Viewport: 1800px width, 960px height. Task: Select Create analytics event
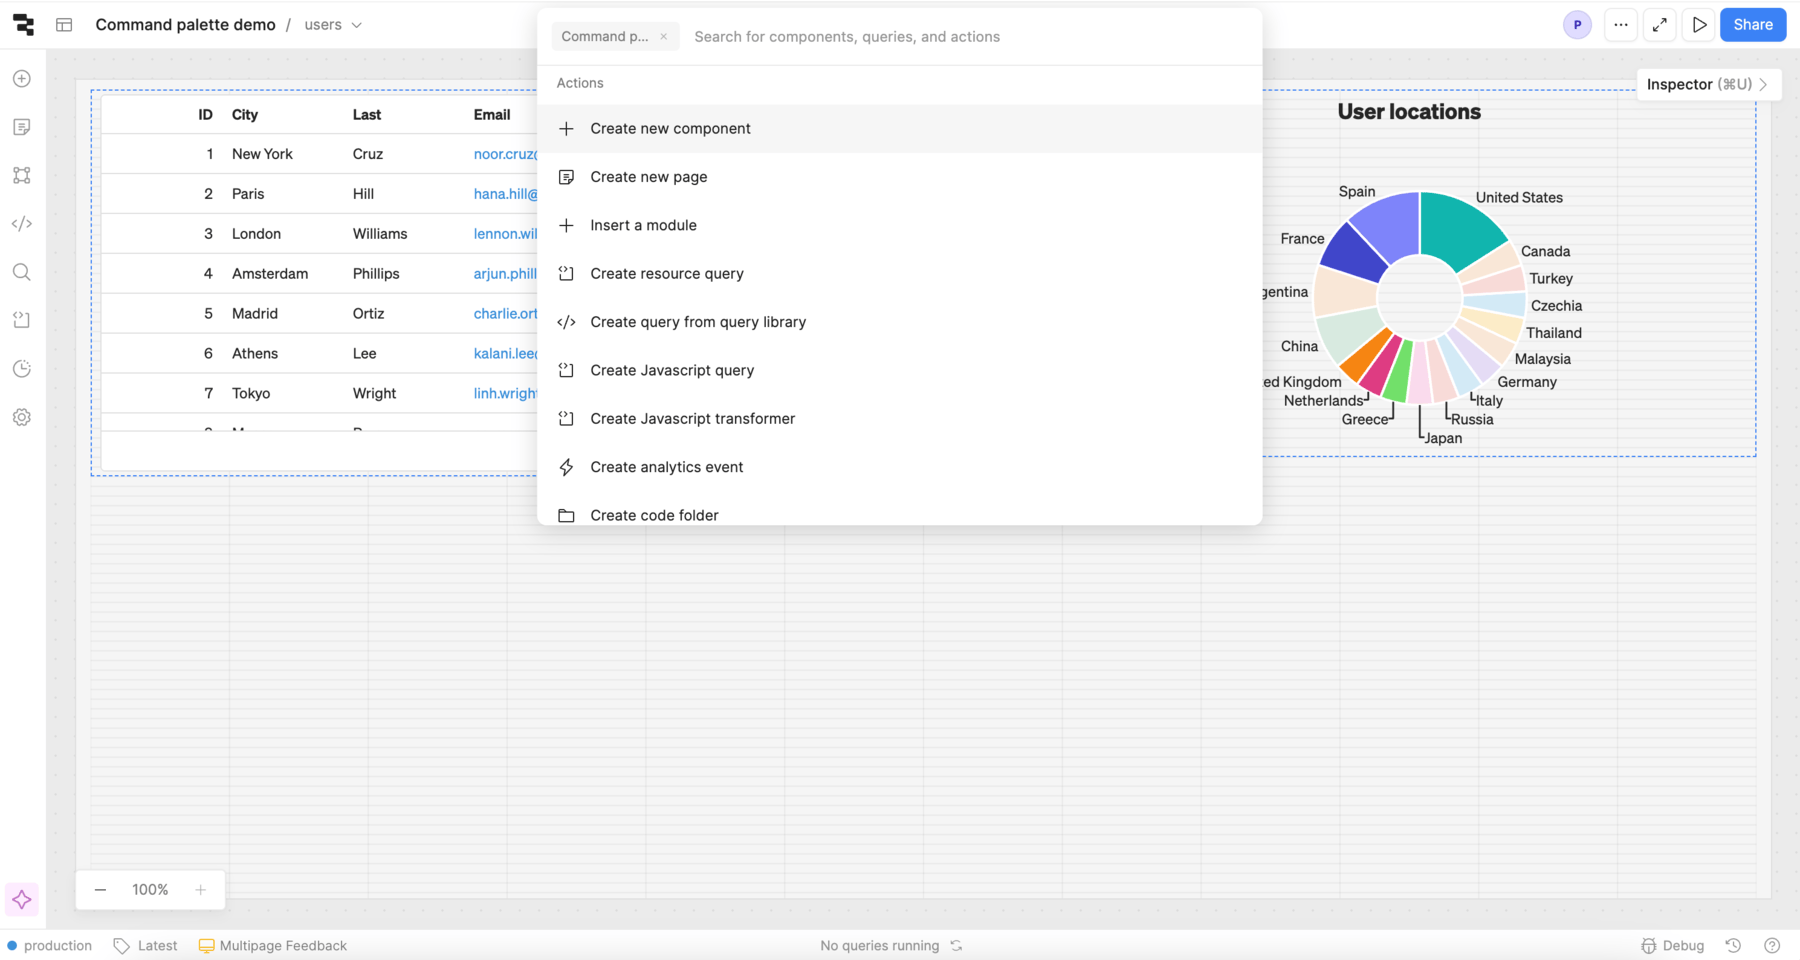pyautogui.click(x=899, y=467)
